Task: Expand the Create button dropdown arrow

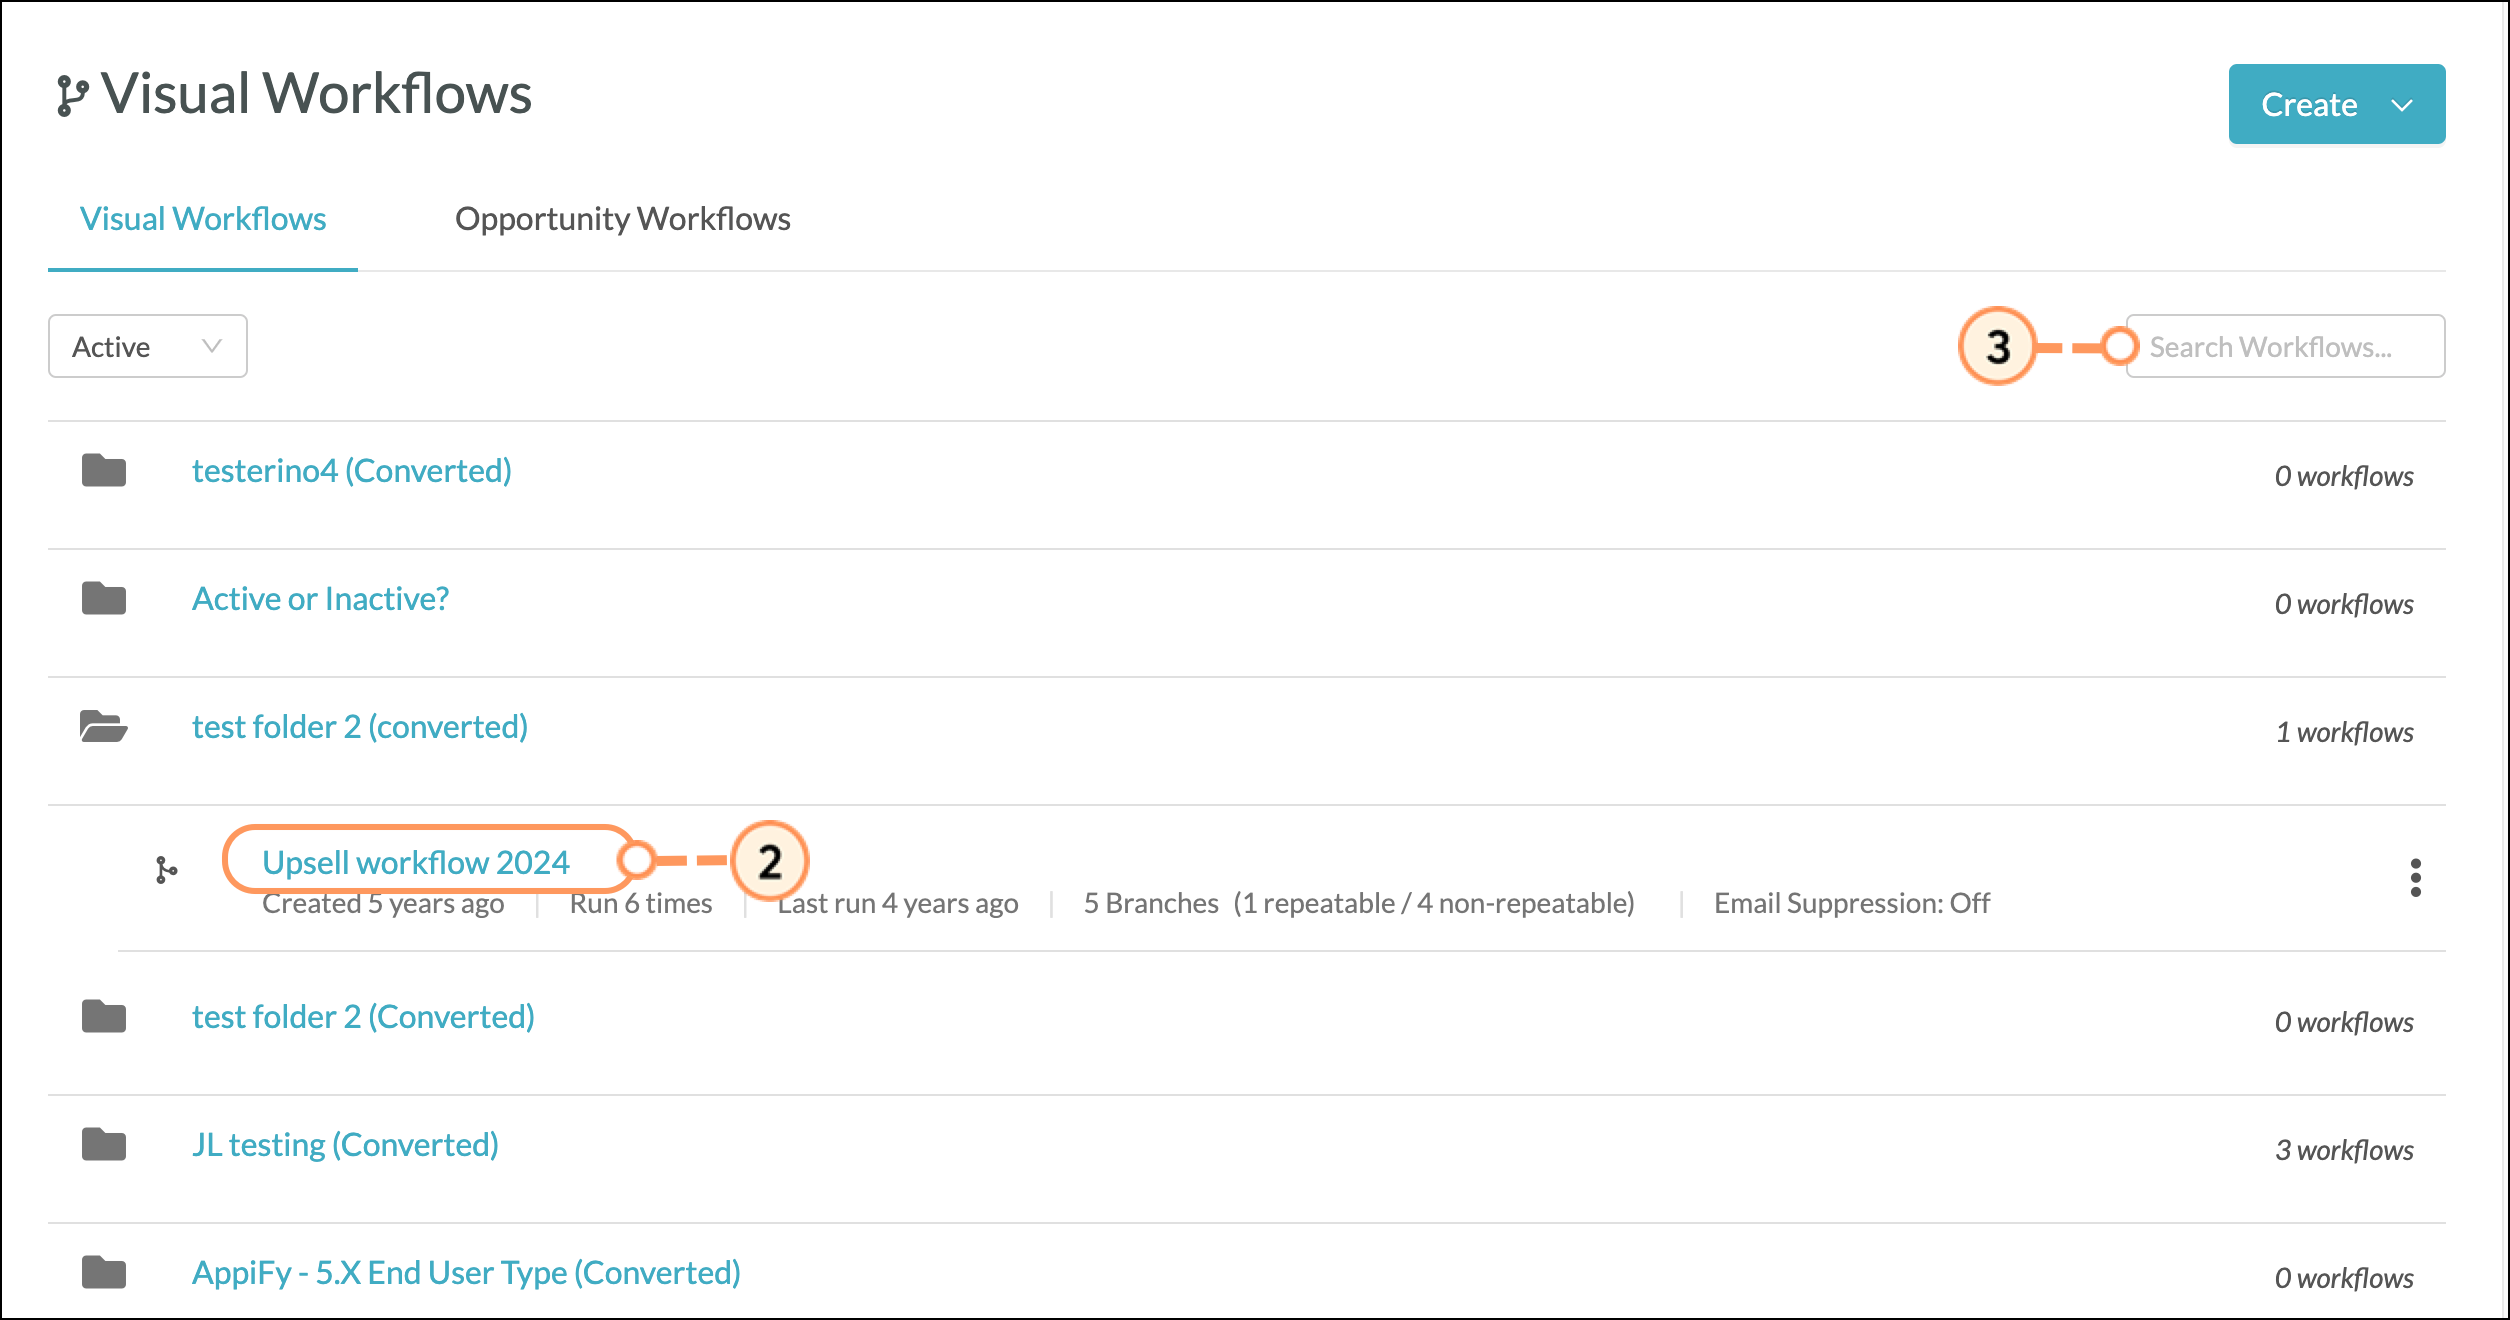Action: coord(2402,105)
